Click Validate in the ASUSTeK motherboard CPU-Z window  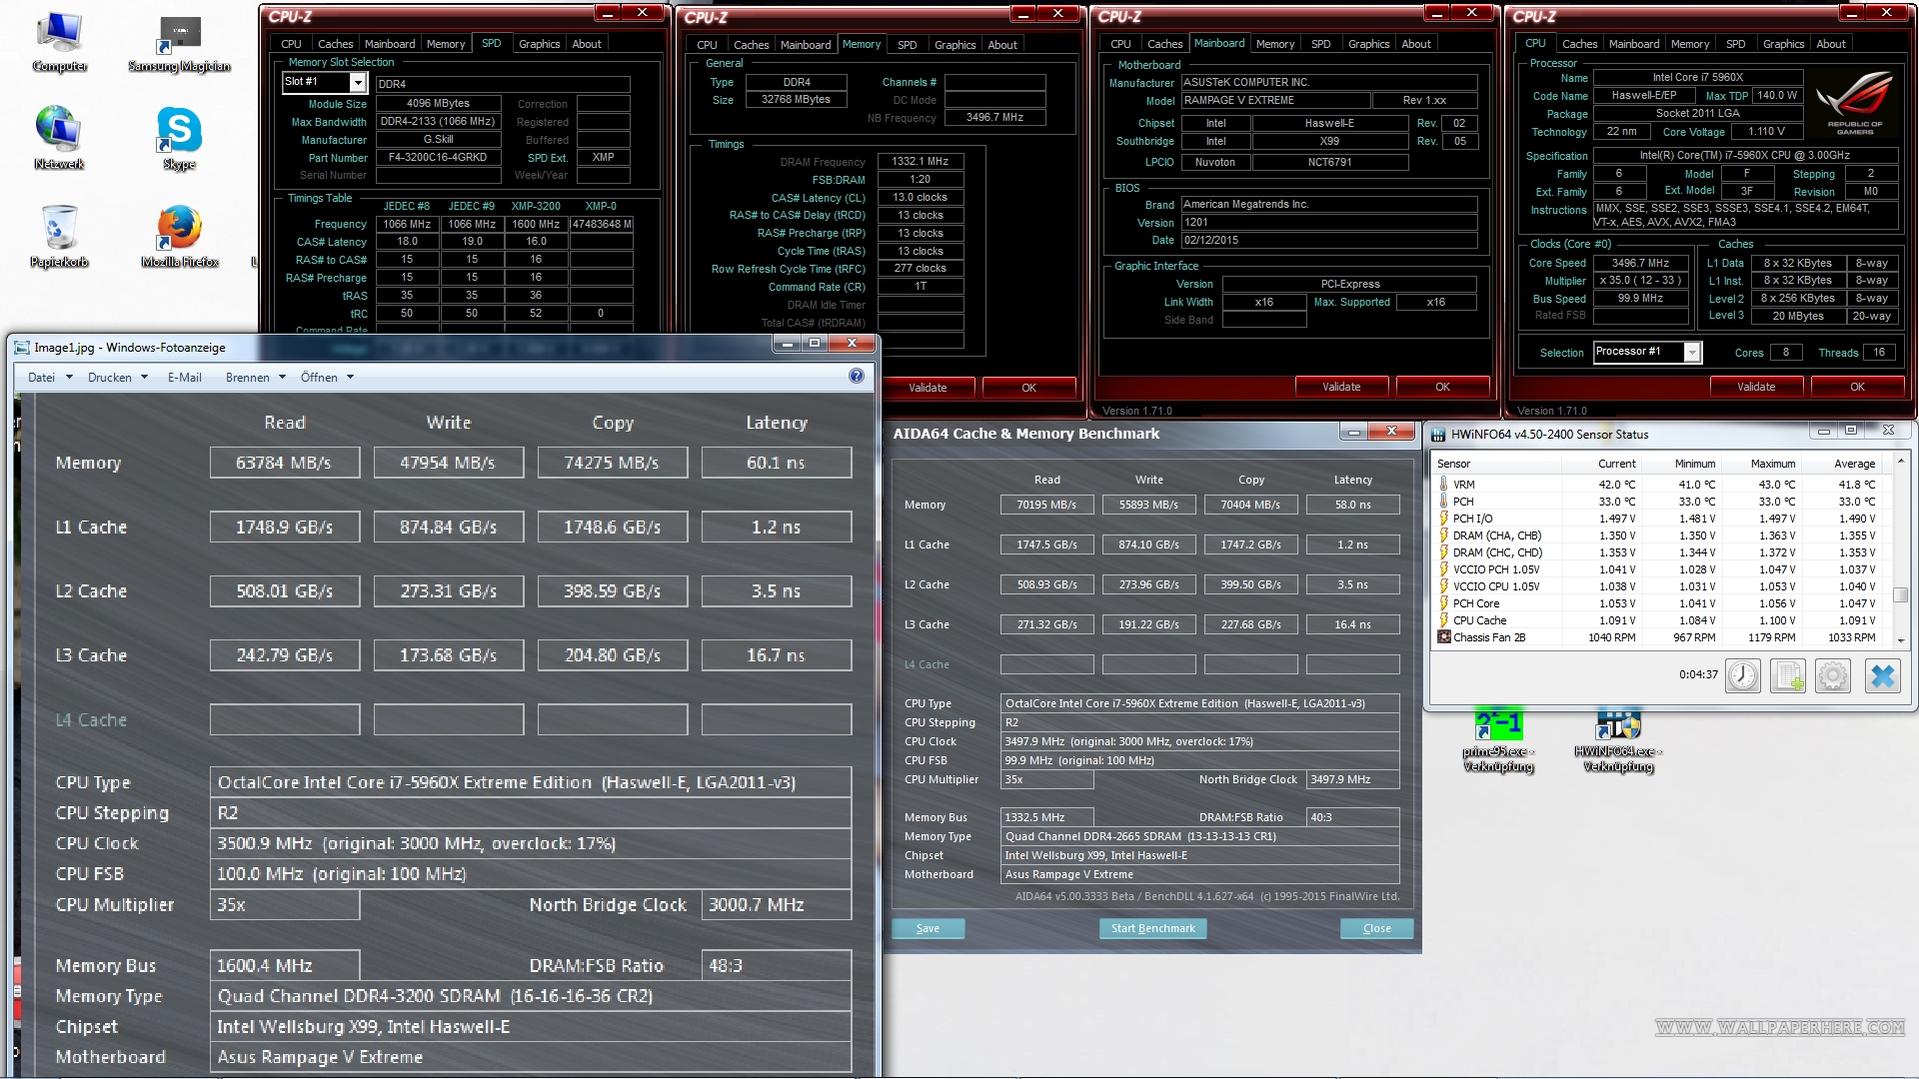(x=1342, y=386)
